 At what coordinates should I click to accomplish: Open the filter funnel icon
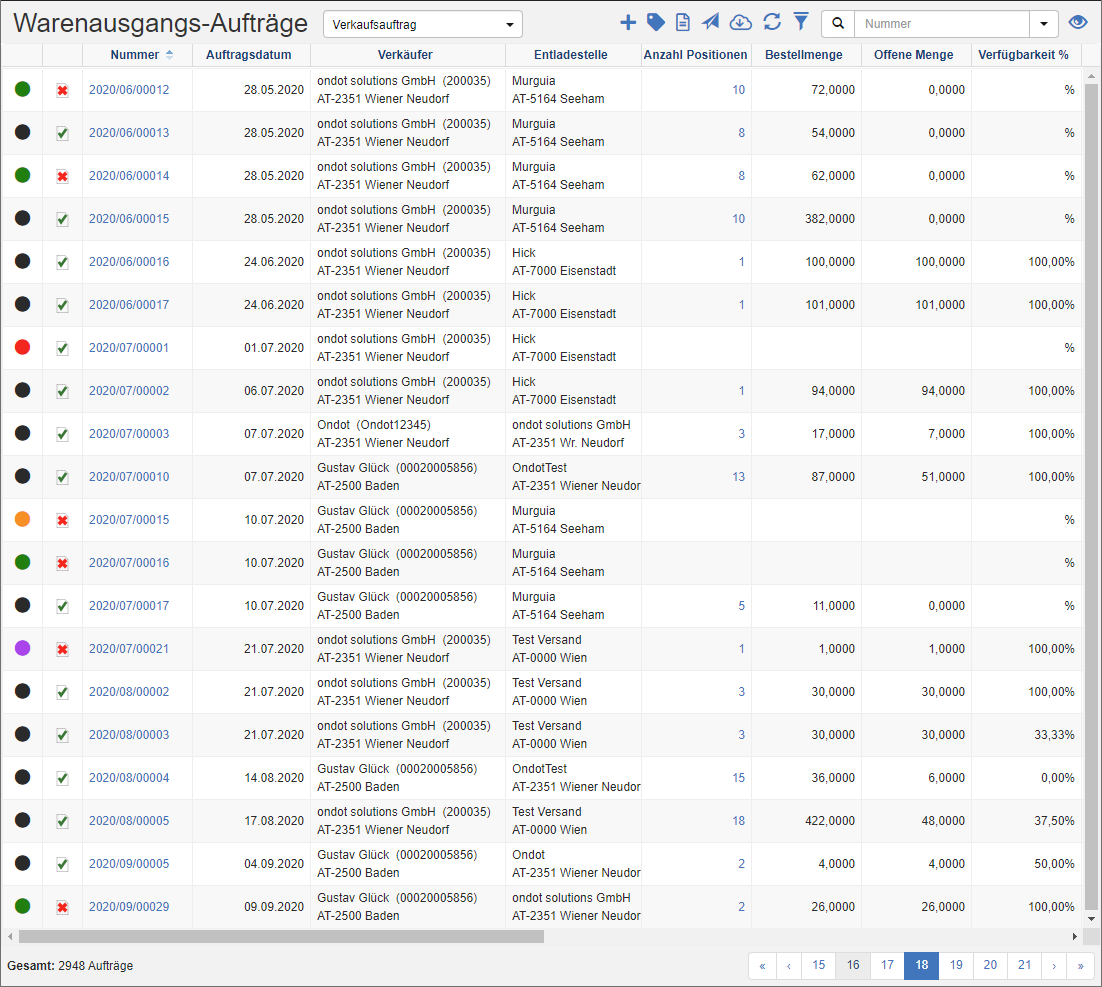pos(801,22)
